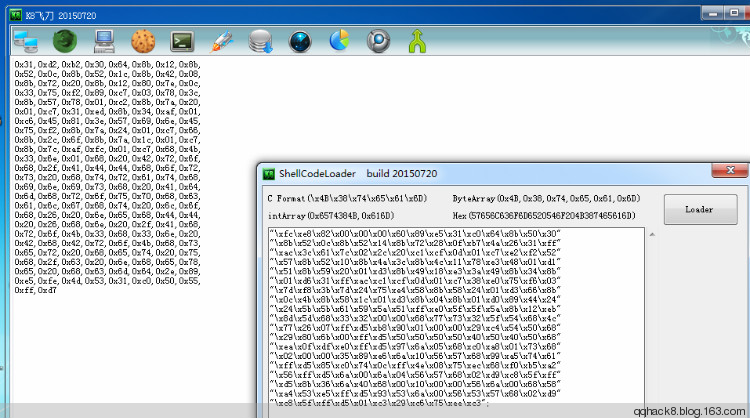Click the ShellCodeLoader window title icon
This screenshot has width=750, height=418.
tap(269, 174)
